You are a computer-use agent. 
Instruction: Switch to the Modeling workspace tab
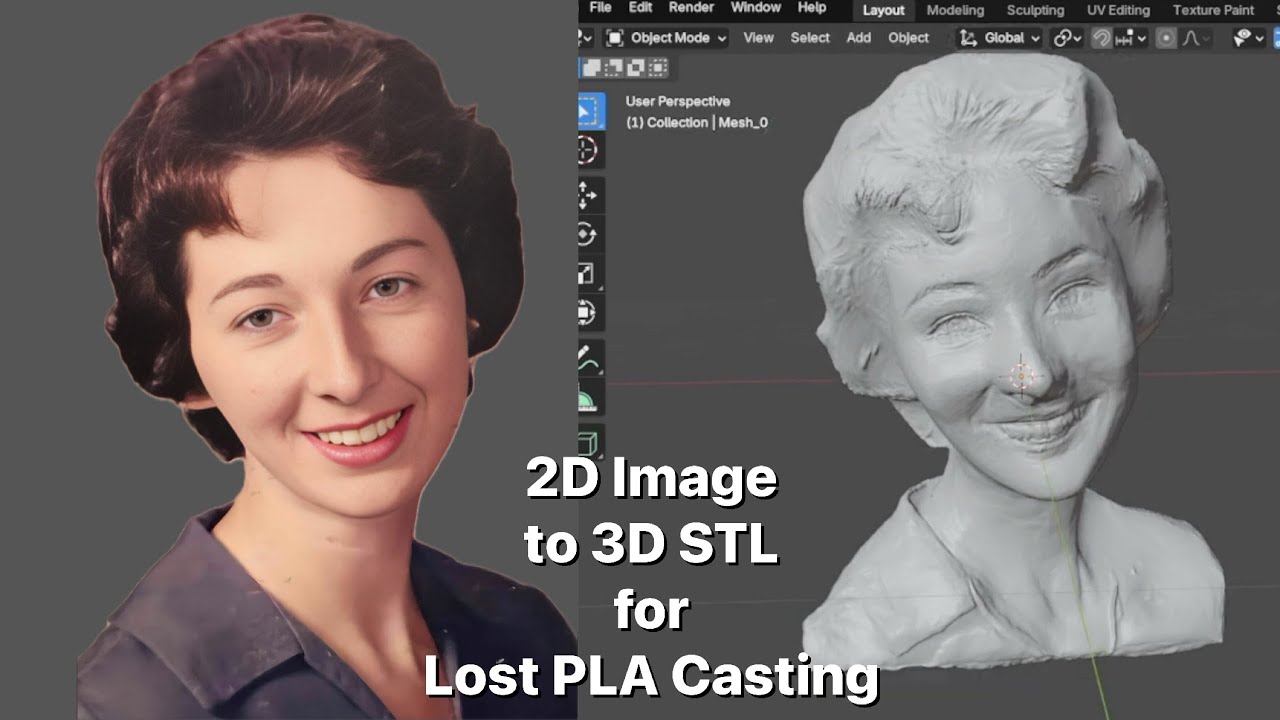tap(955, 10)
